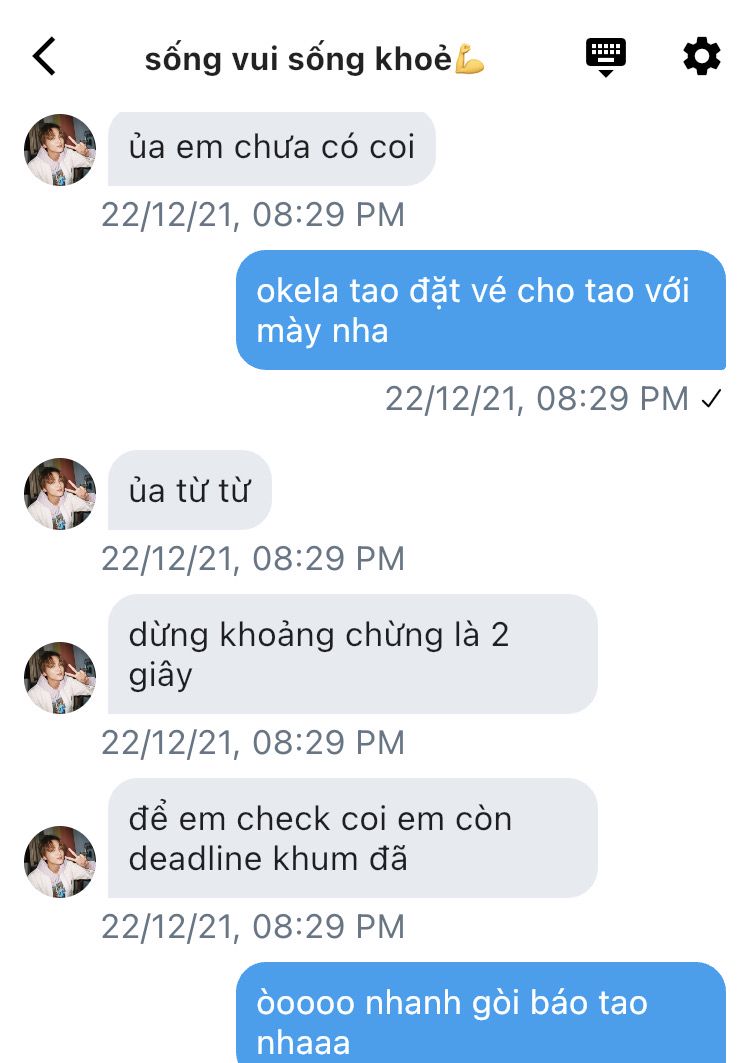Open avatar next to 'dừng khoảng chừng' message
This screenshot has width=750, height=1063.
point(60,677)
